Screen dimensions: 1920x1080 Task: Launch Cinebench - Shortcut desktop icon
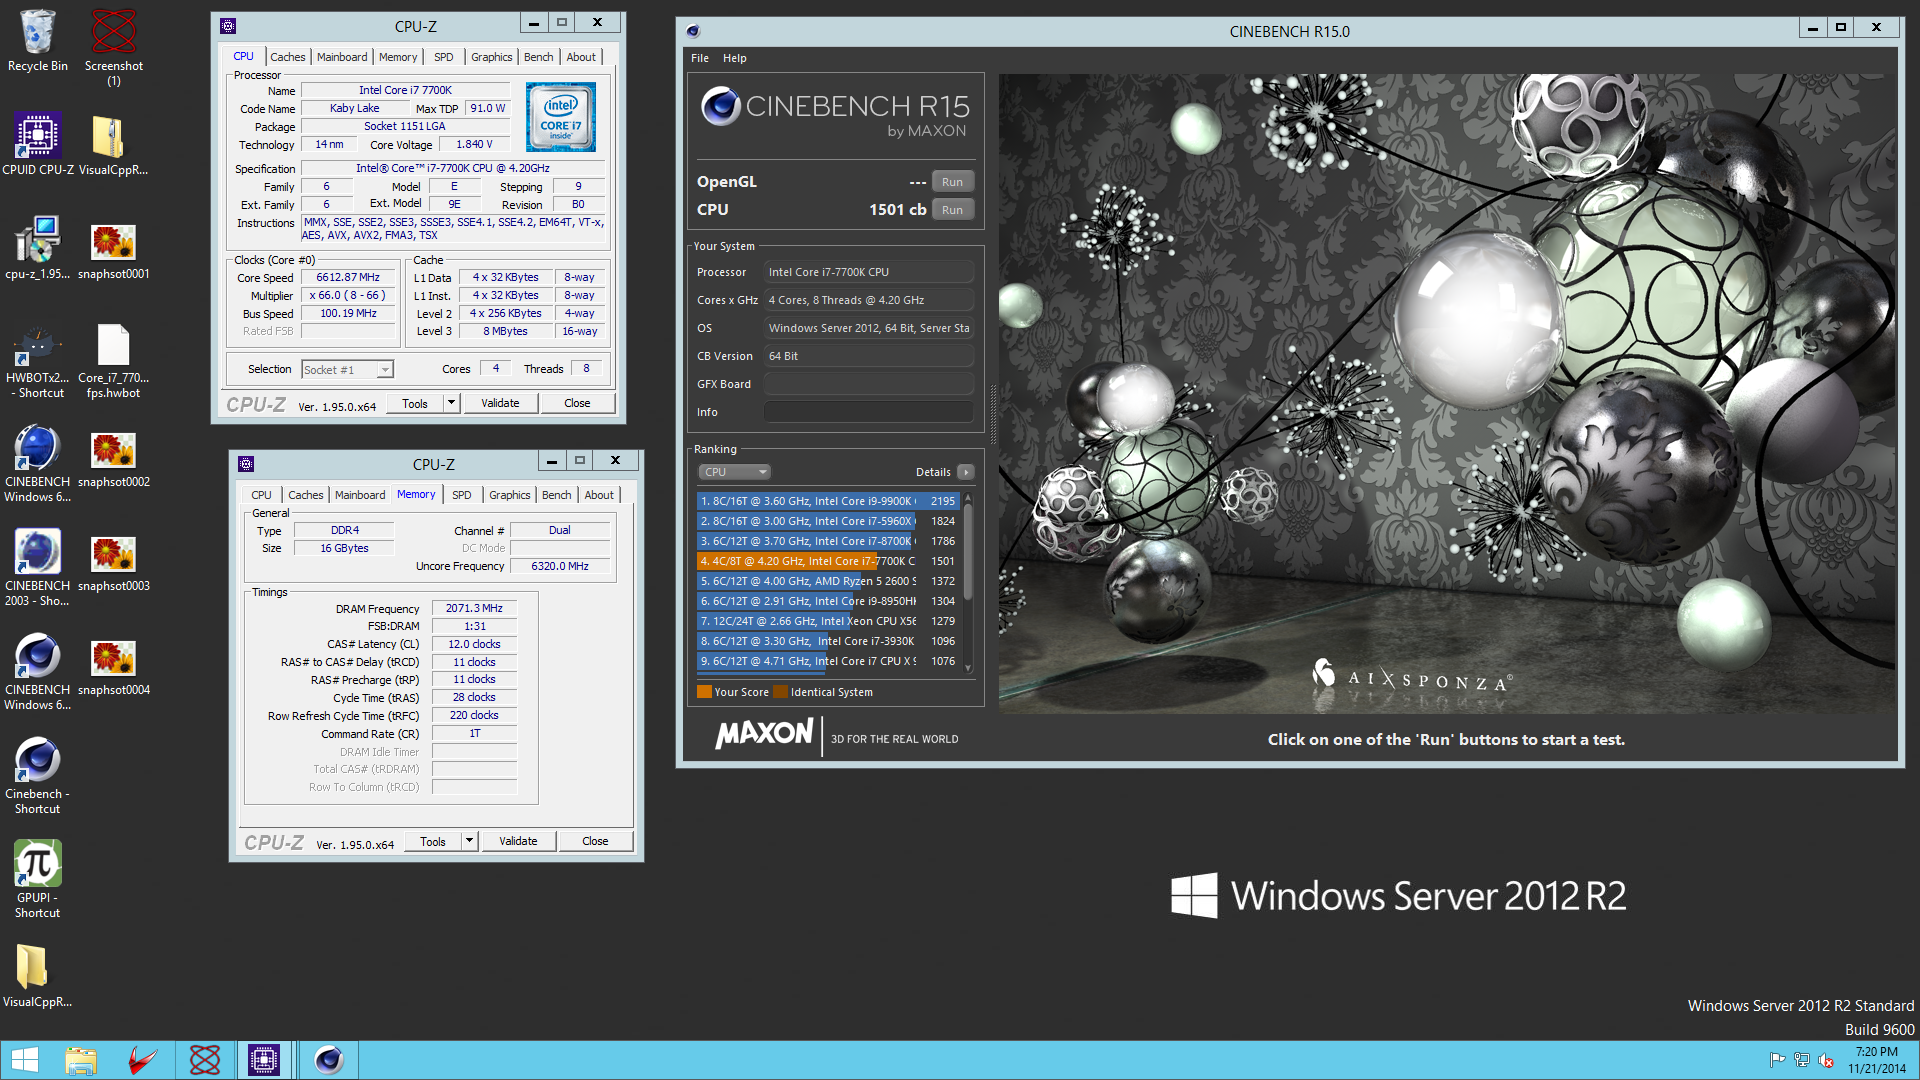click(x=38, y=777)
